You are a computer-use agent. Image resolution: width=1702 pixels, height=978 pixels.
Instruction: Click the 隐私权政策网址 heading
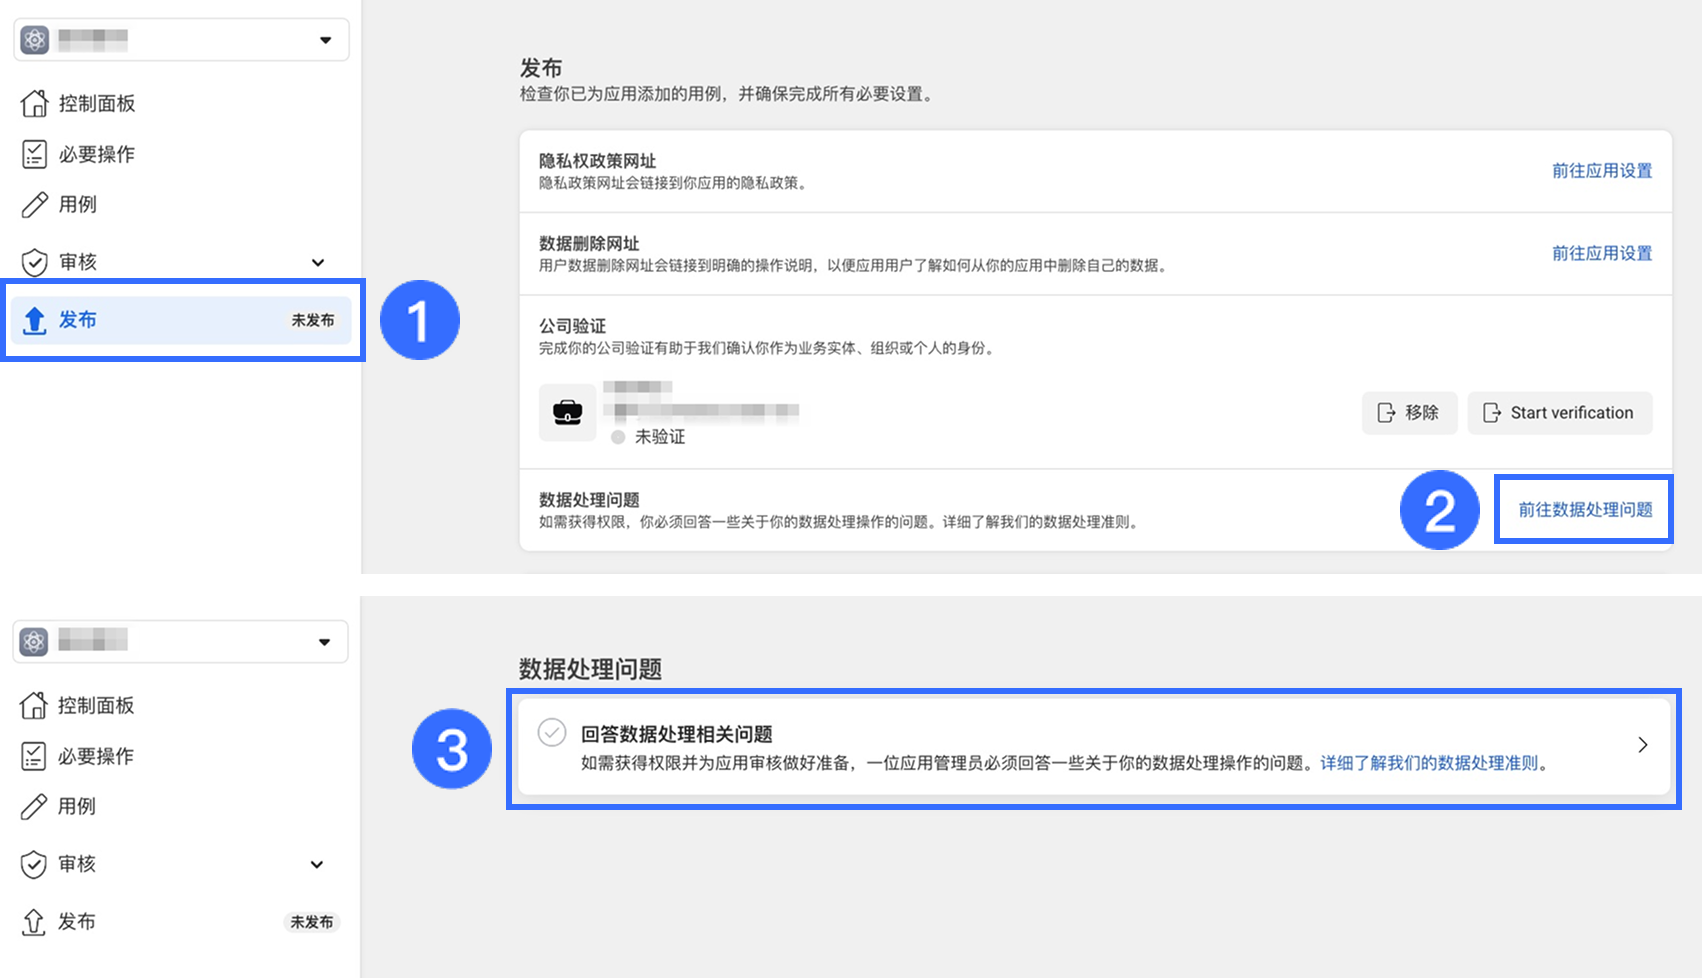[x=598, y=161]
